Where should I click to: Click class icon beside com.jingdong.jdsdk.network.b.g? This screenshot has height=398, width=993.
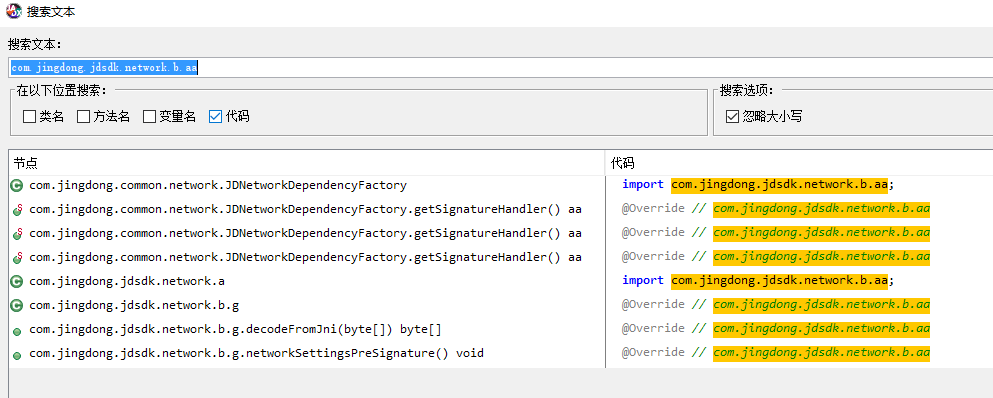coord(17,305)
